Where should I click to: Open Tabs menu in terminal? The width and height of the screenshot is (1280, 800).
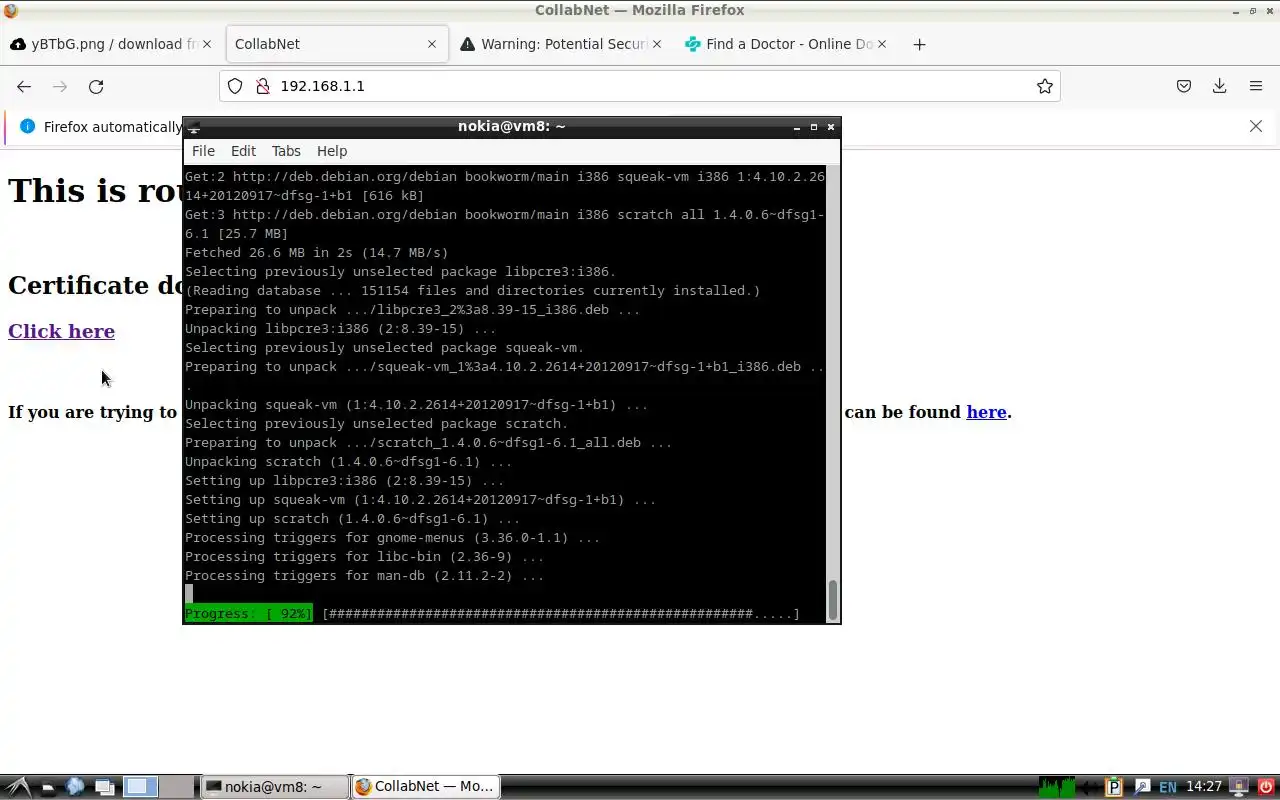click(286, 151)
